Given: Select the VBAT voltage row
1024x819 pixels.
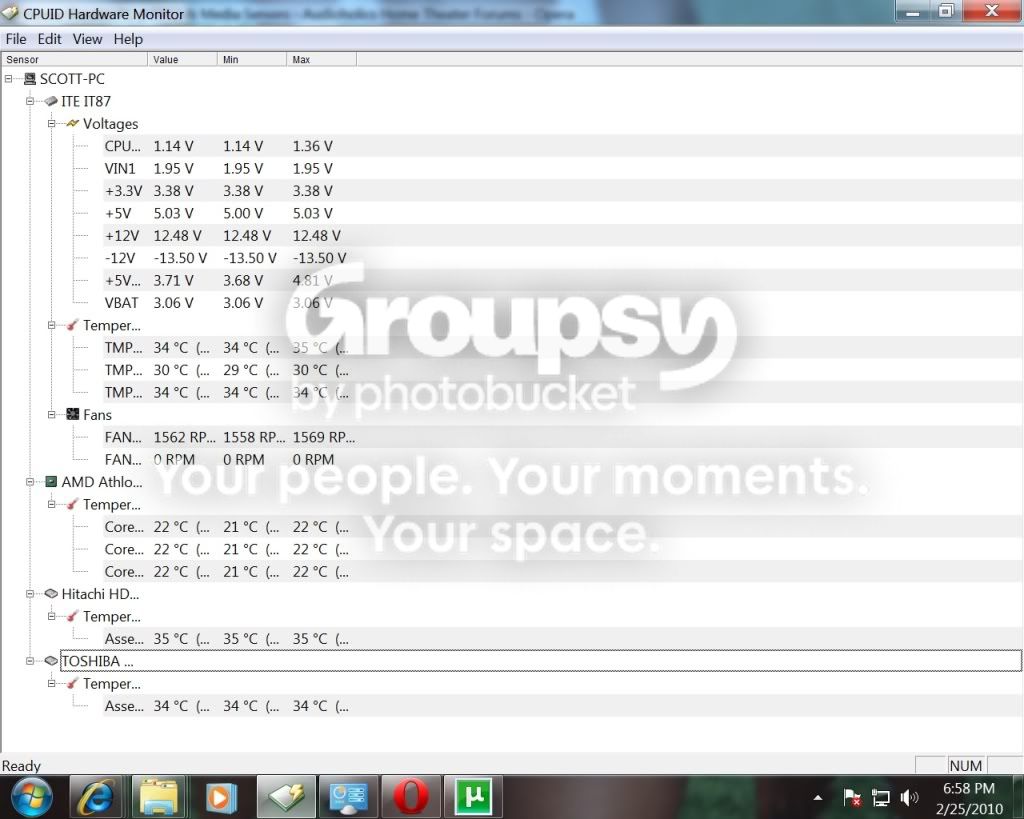Looking at the screenshot, I should pos(563,303).
